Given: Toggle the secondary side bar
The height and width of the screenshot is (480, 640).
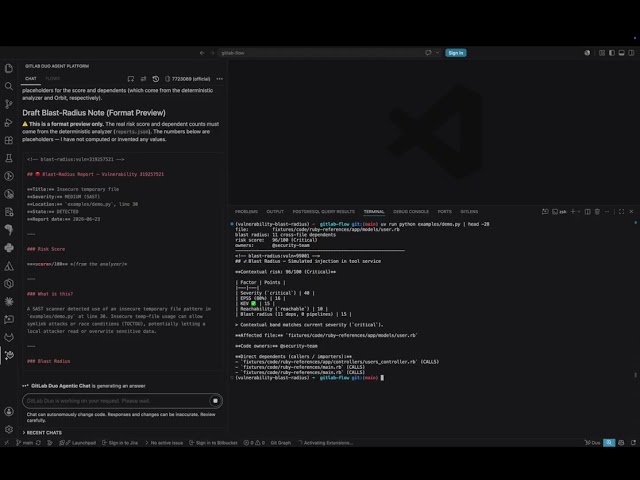Looking at the screenshot, I should click(631, 53).
